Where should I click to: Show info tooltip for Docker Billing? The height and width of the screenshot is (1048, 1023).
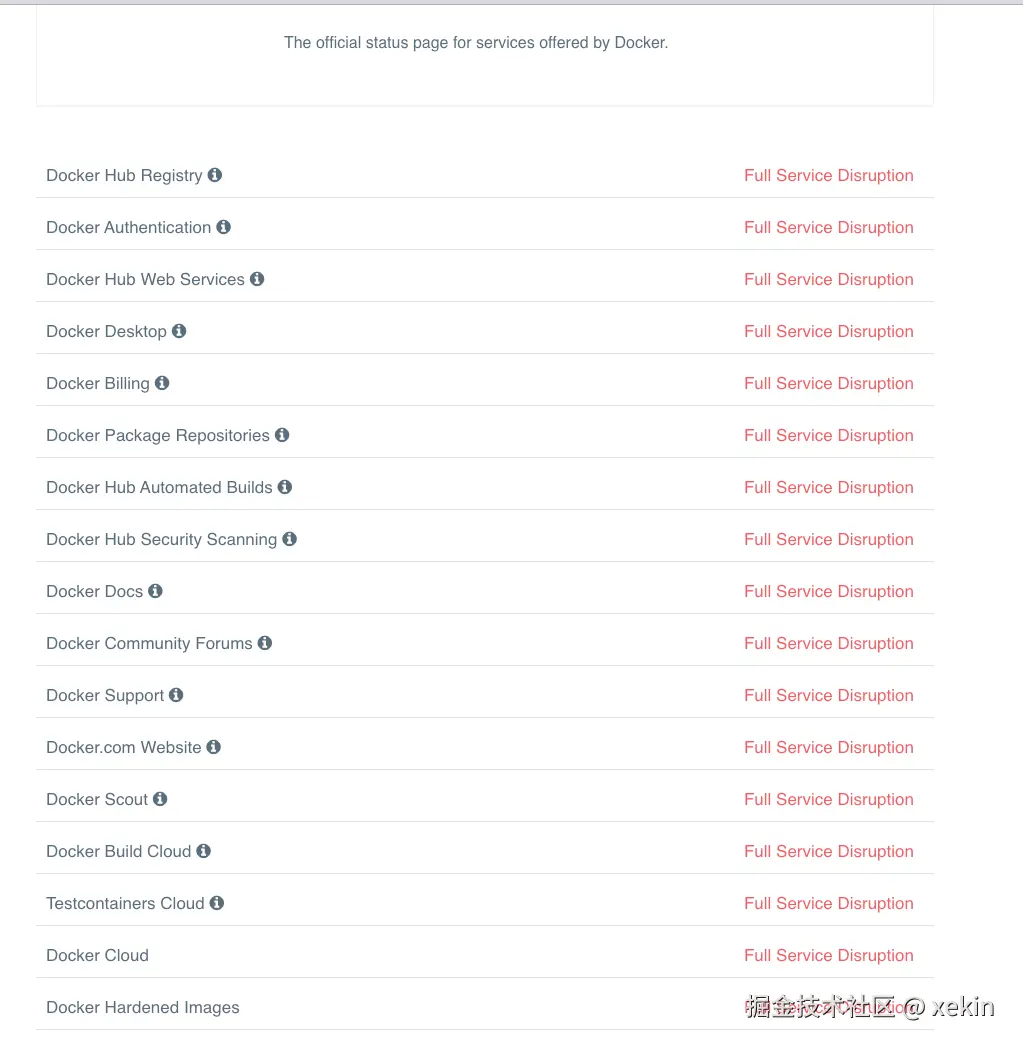(162, 383)
